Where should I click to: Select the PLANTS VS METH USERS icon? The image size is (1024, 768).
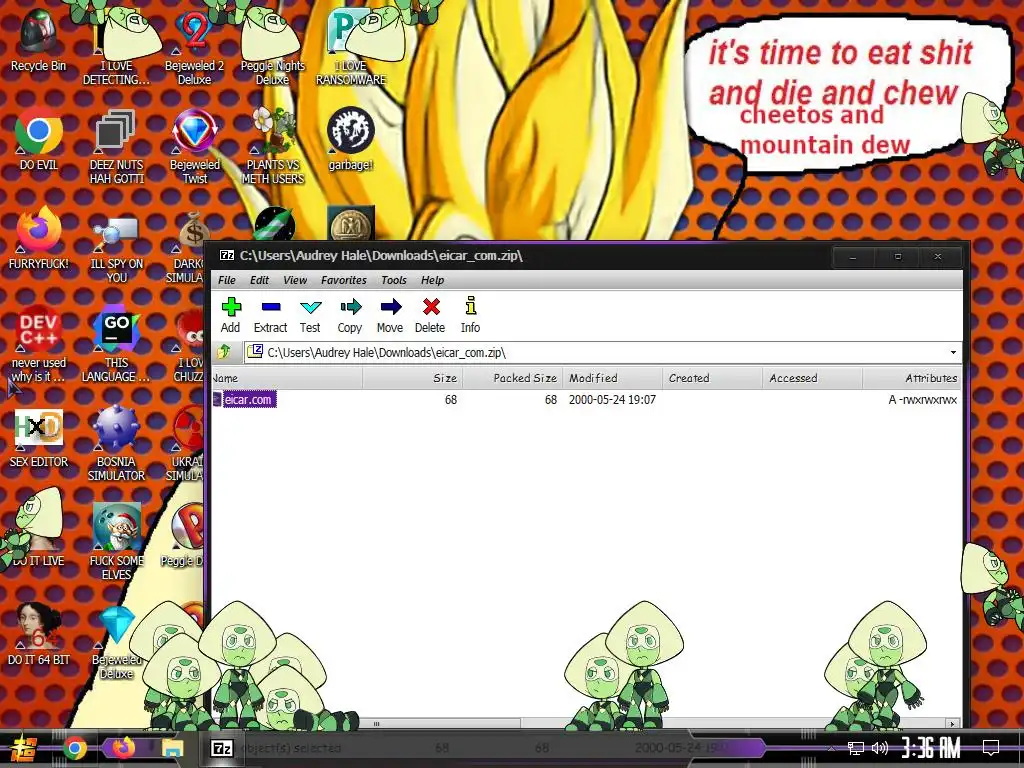tap(272, 147)
